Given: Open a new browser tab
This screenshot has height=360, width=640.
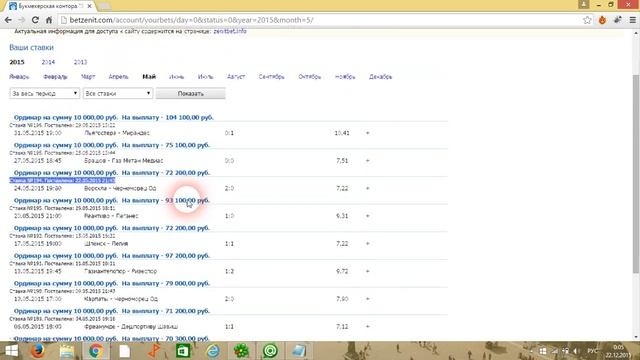Looking at the screenshot, I should [105, 6].
